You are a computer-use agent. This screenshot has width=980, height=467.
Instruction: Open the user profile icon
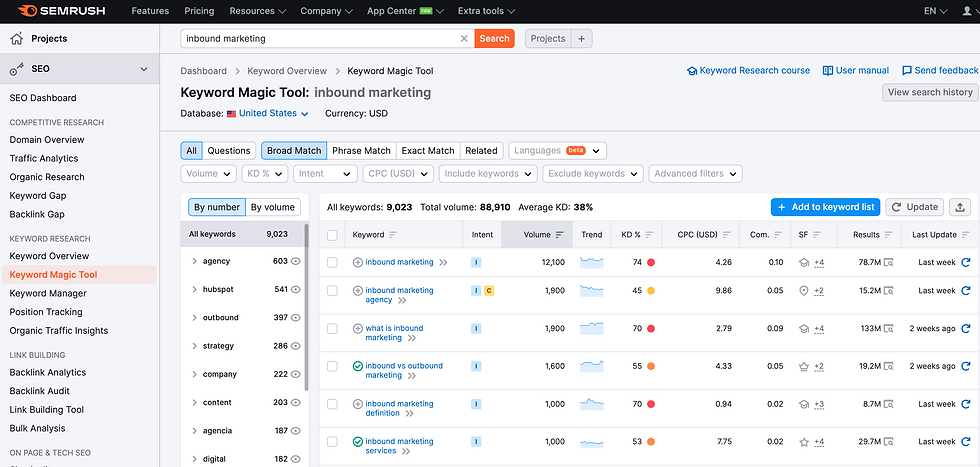968,11
